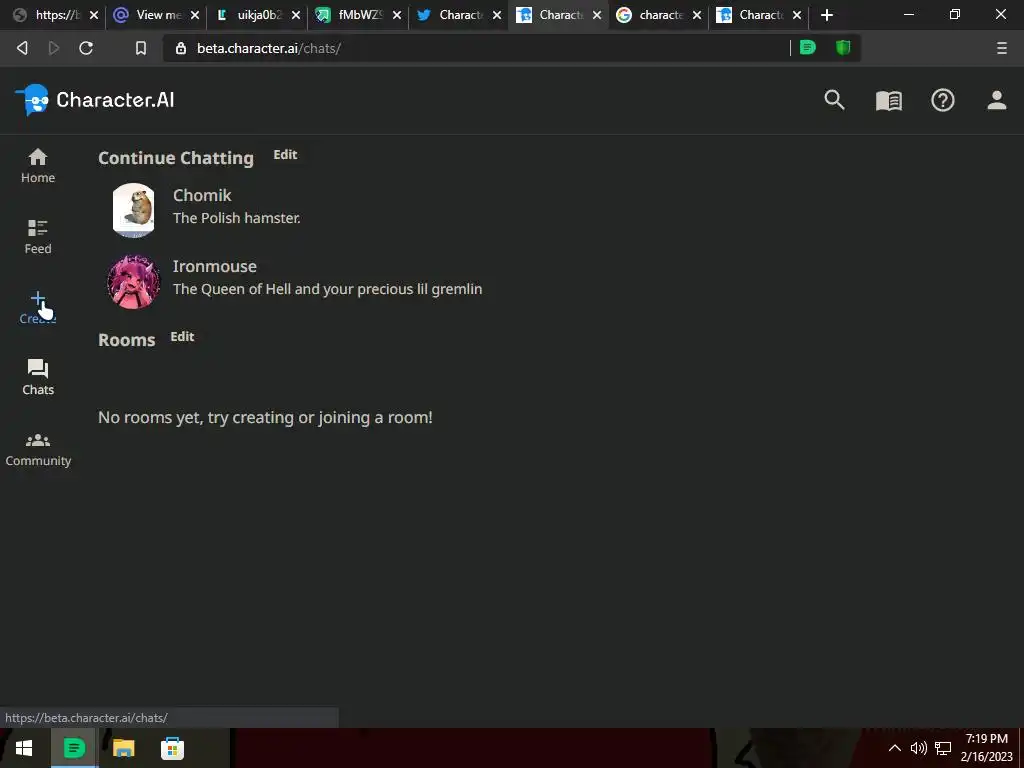Image resolution: width=1024 pixels, height=768 pixels.
Task: Open the Community sidebar item
Action: click(38, 450)
